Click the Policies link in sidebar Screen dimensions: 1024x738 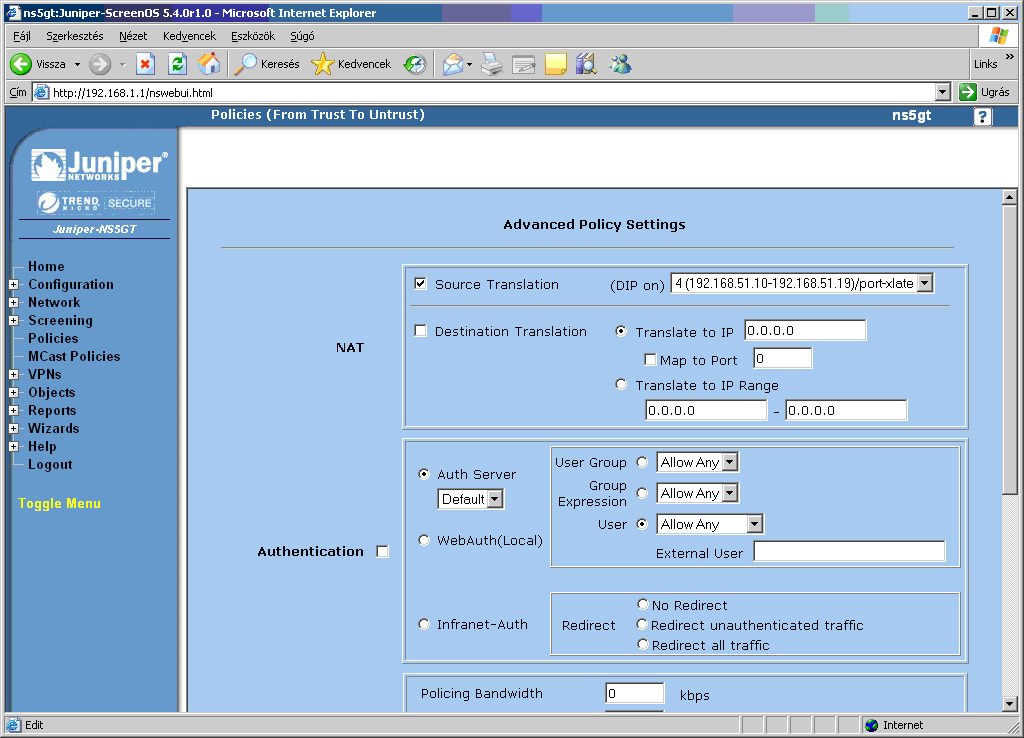click(53, 339)
